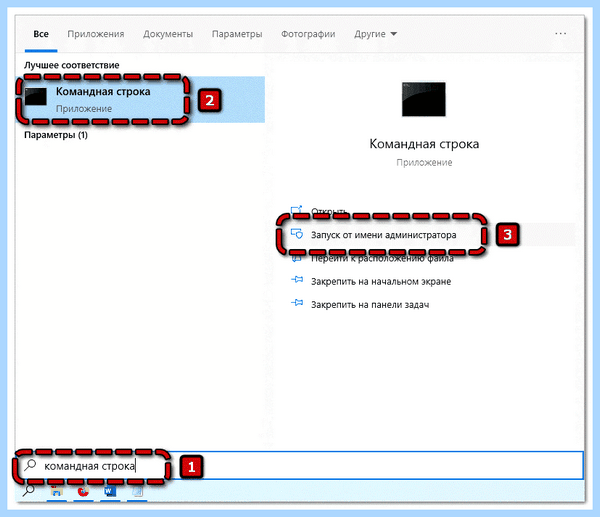
Task: Open File Explorer from the taskbar
Action: [x=57, y=491]
